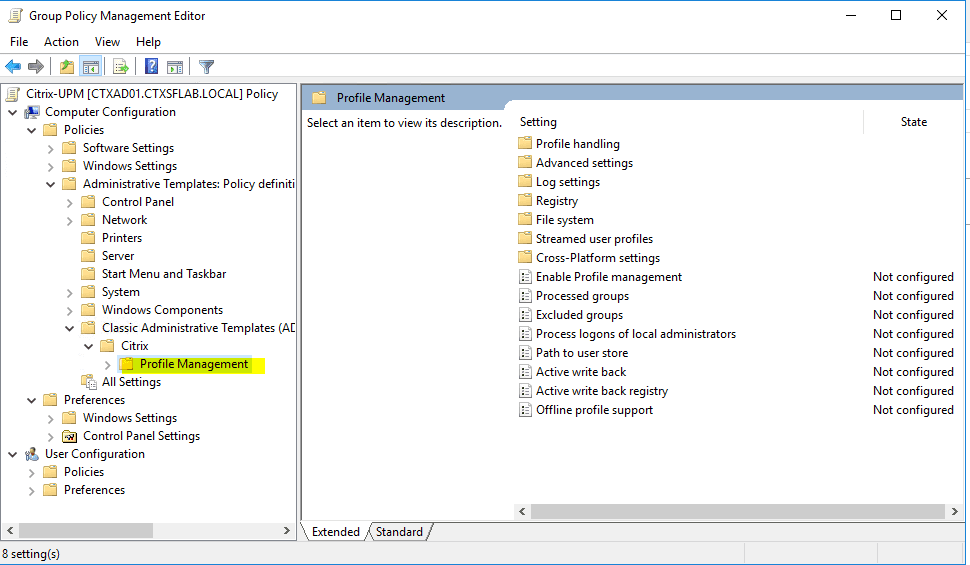Click the Up one level folder icon
The width and height of the screenshot is (970, 565).
tap(67, 66)
